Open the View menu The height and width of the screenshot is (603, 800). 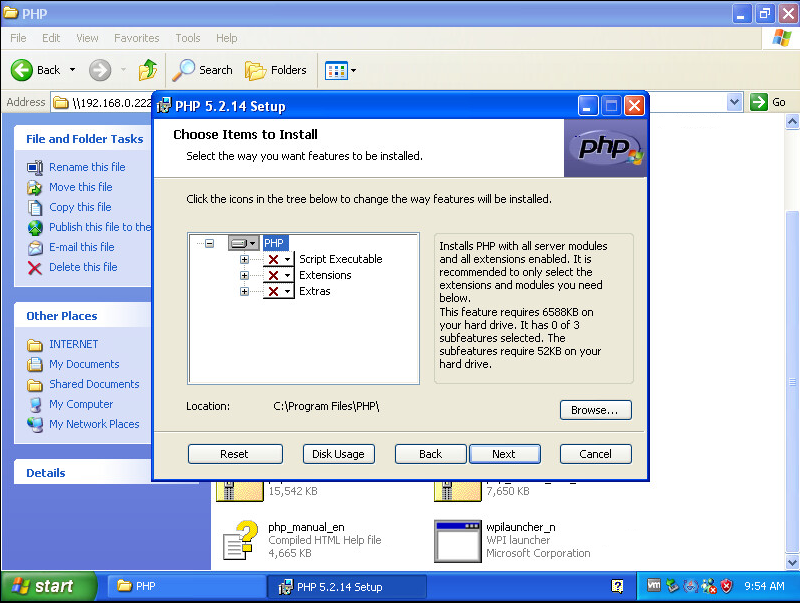point(87,38)
